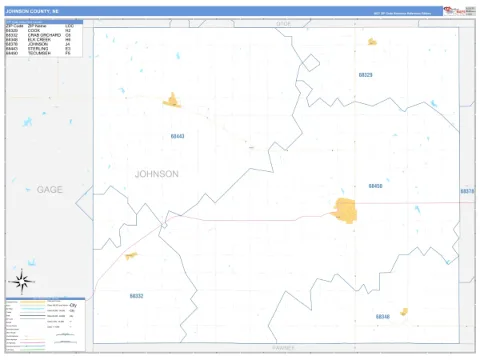Click the OTOE county label at the top
Screen dimensions: 480x360
[284, 24]
